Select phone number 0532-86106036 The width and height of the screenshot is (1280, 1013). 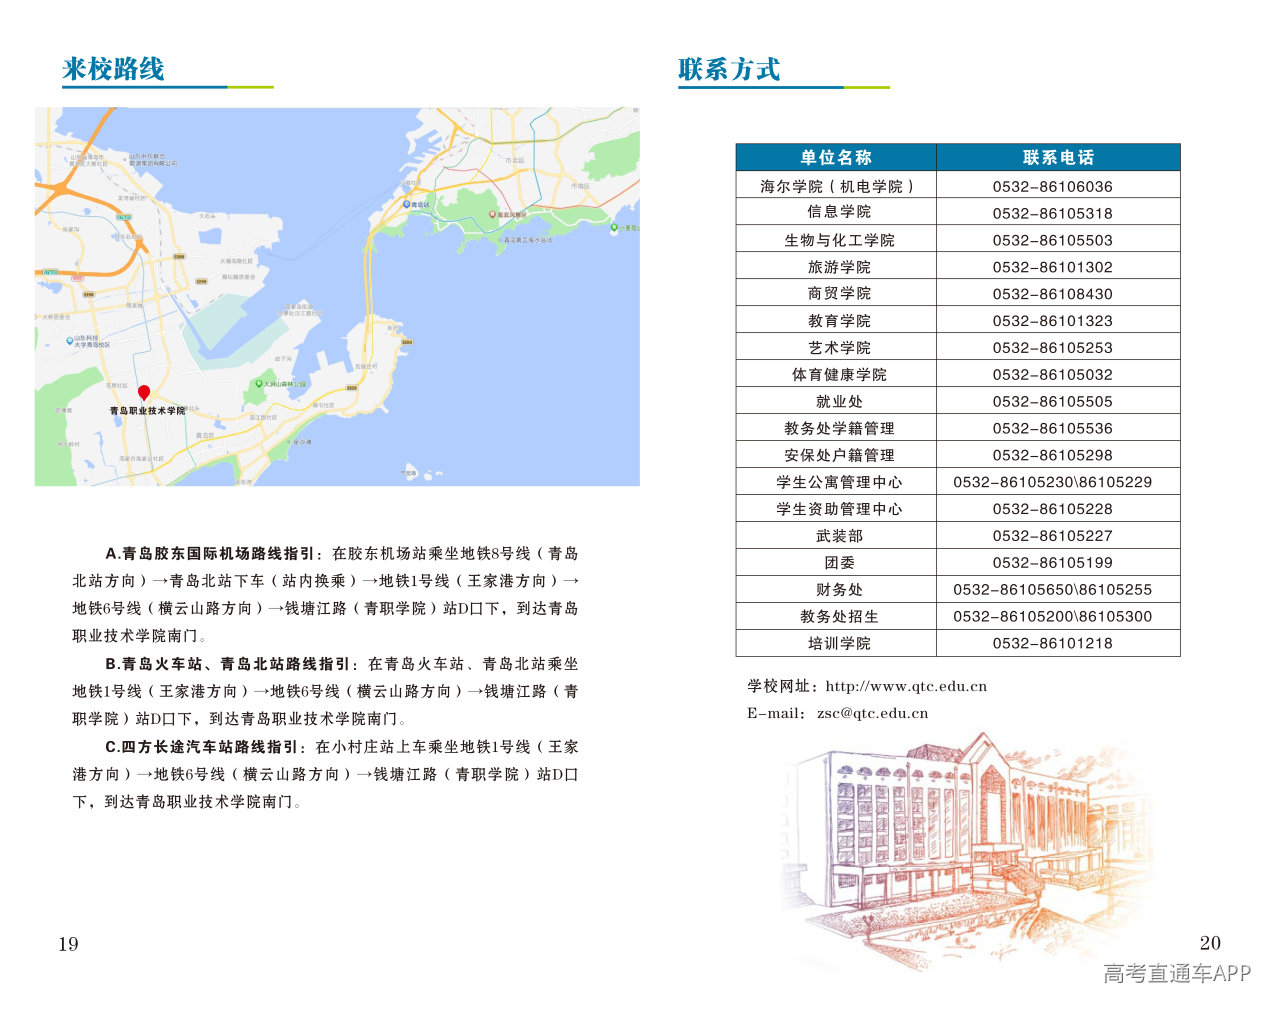[1052, 186]
